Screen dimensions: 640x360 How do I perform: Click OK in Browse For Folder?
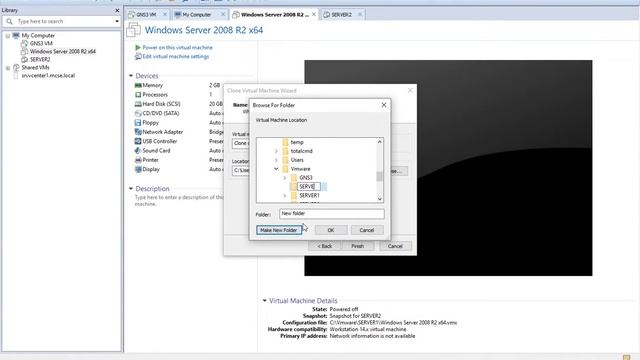click(x=331, y=230)
